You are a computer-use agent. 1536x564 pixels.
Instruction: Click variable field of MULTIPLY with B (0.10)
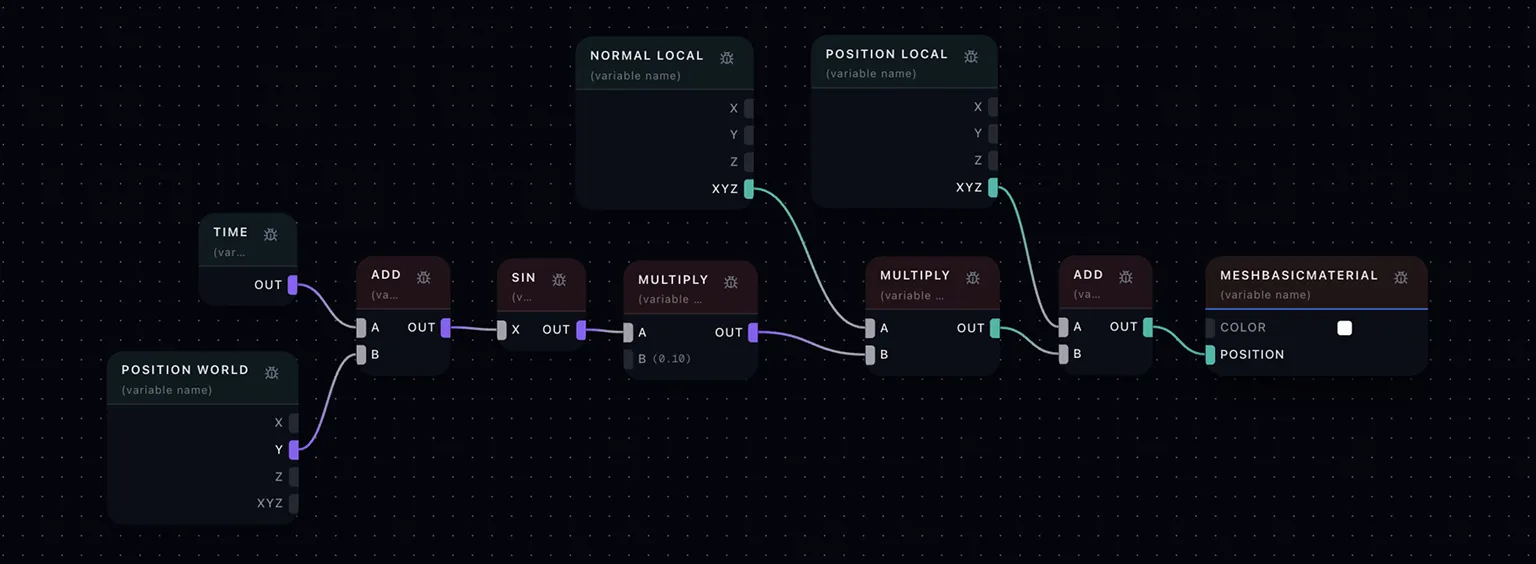[x=670, y=300]
